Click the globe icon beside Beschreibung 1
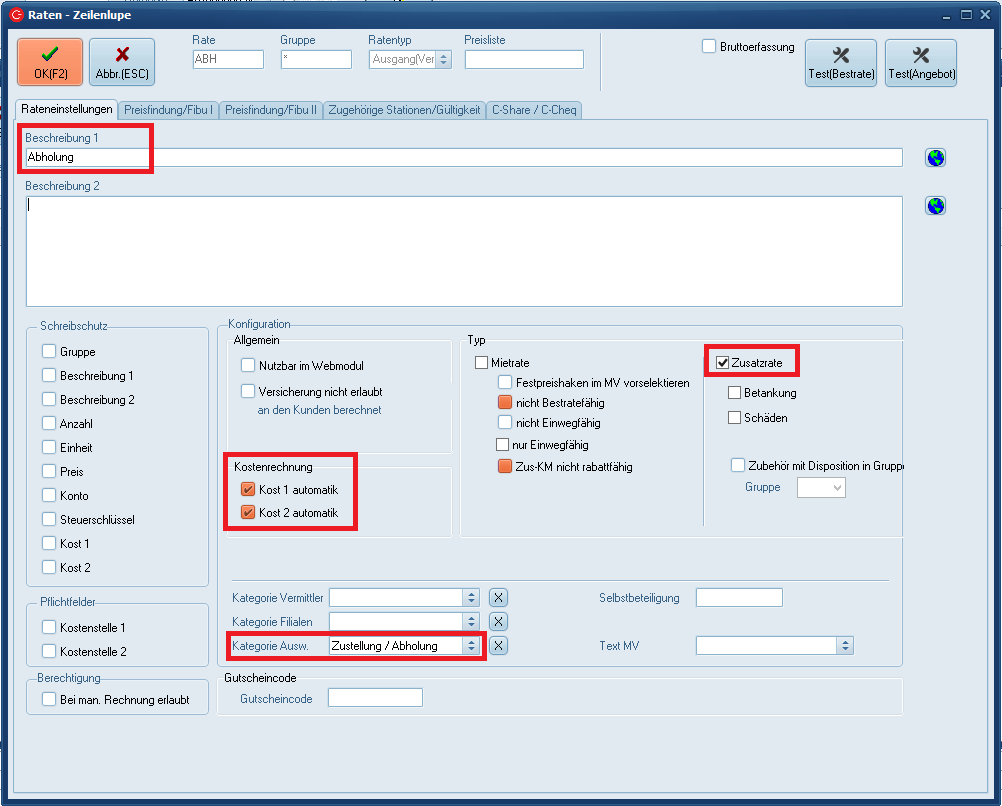Image resolution: width=1002 pixels, height=806 pixels. [935, 158]
